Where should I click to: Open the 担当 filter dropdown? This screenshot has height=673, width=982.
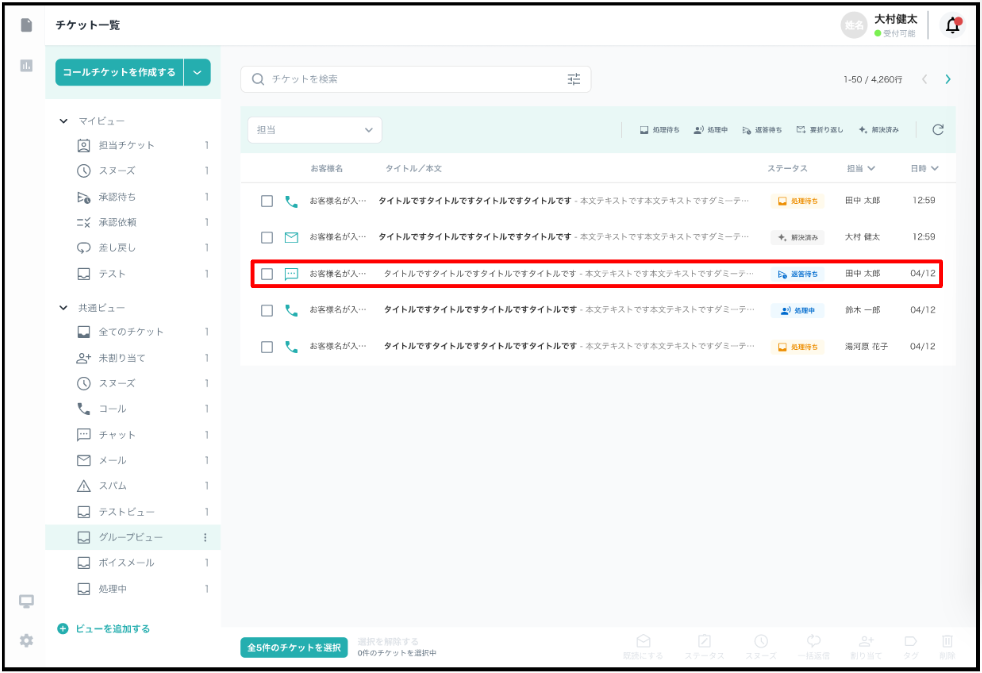pos(314,130)
